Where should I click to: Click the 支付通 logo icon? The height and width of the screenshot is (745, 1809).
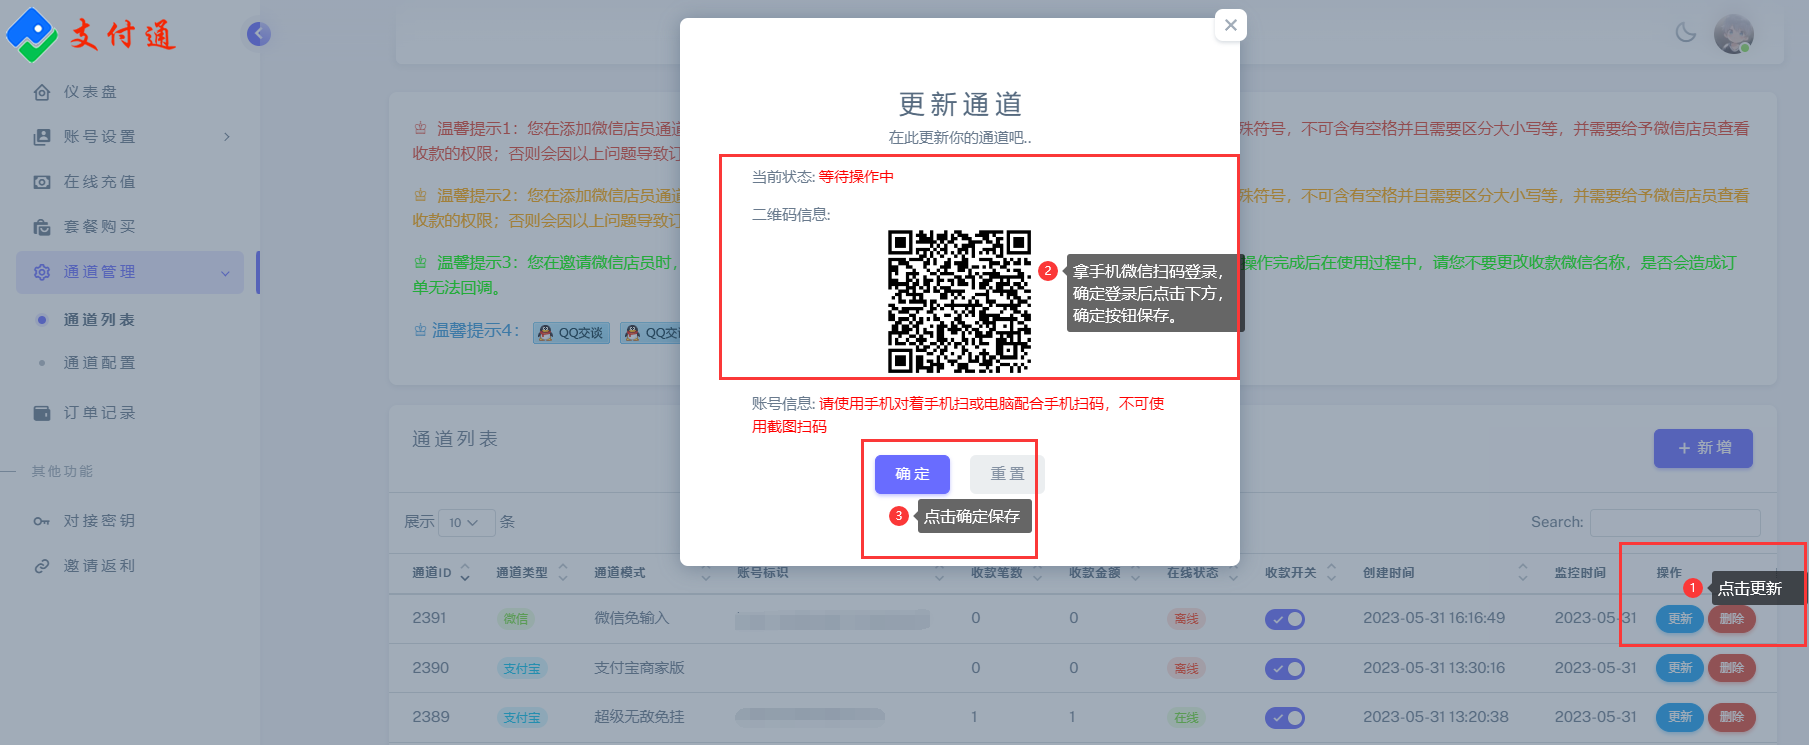pos(32,34)
